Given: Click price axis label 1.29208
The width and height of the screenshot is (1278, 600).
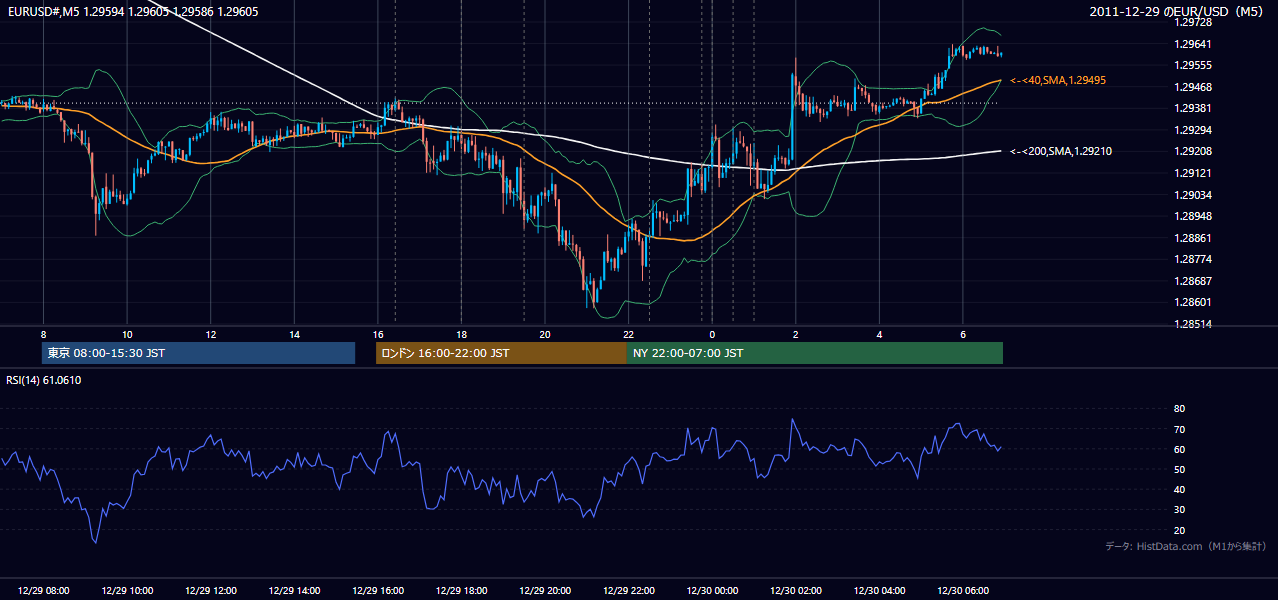Looking at the screenshot, I should [x=1193, y=151].
